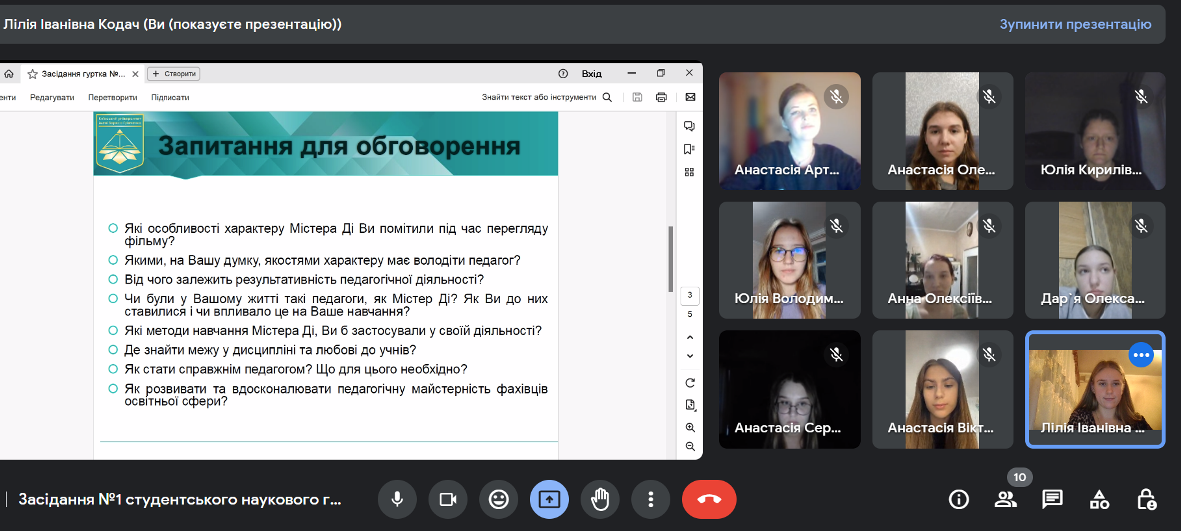Screen dimensions: 1181x531
Task: Select Юлія Кирилів... video tile
Action: pos(1095,131)
